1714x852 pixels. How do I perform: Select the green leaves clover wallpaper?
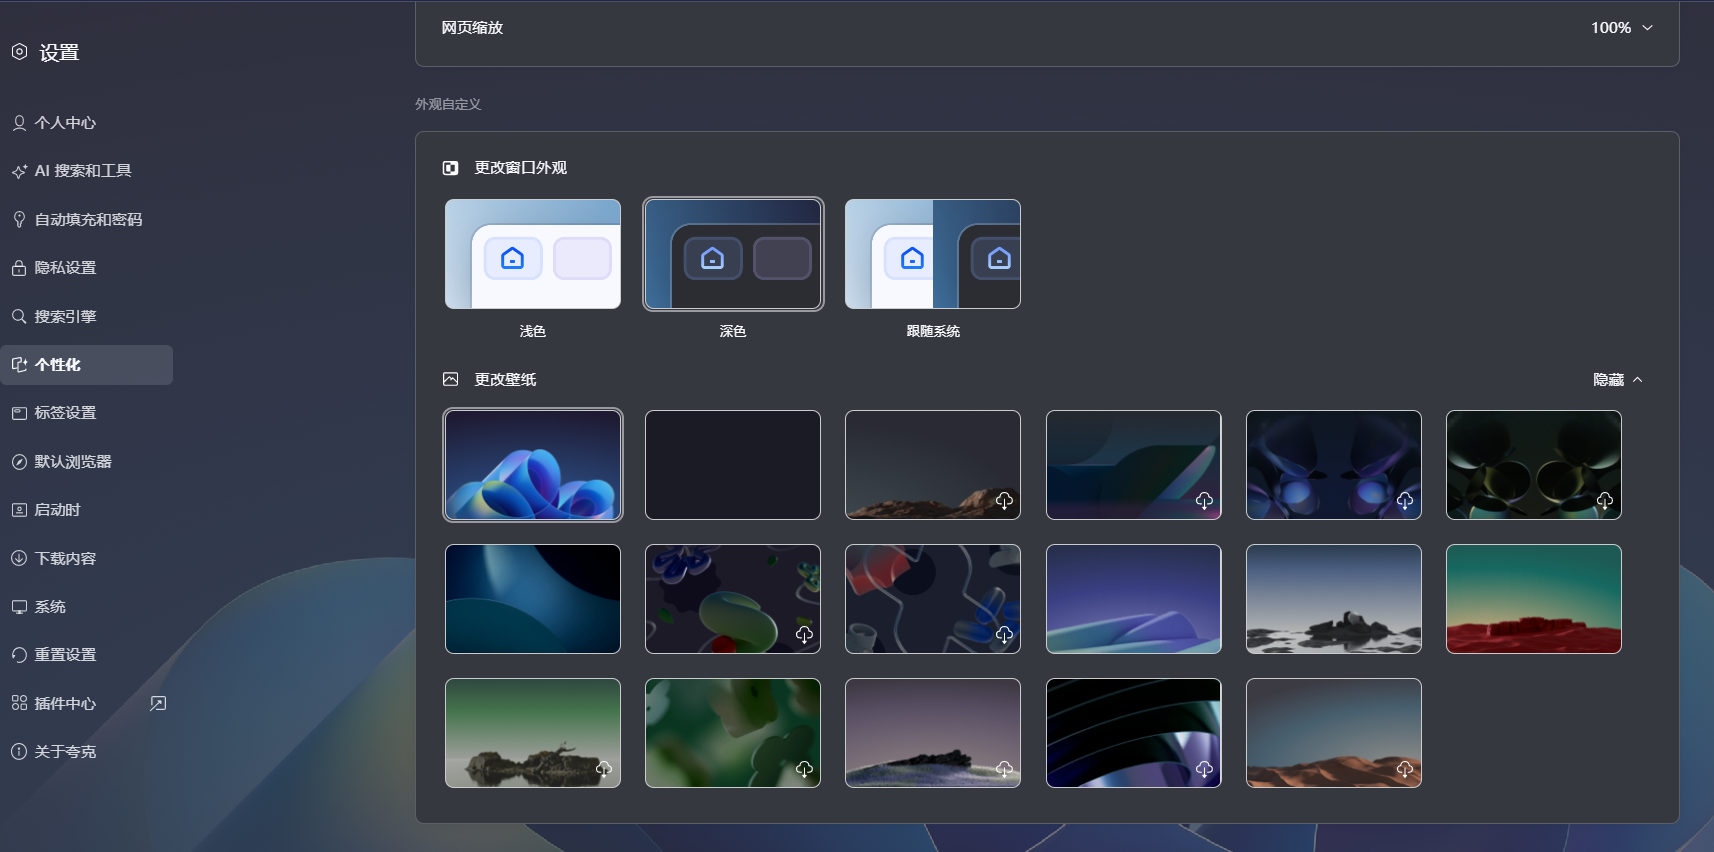tap(733, 733)
